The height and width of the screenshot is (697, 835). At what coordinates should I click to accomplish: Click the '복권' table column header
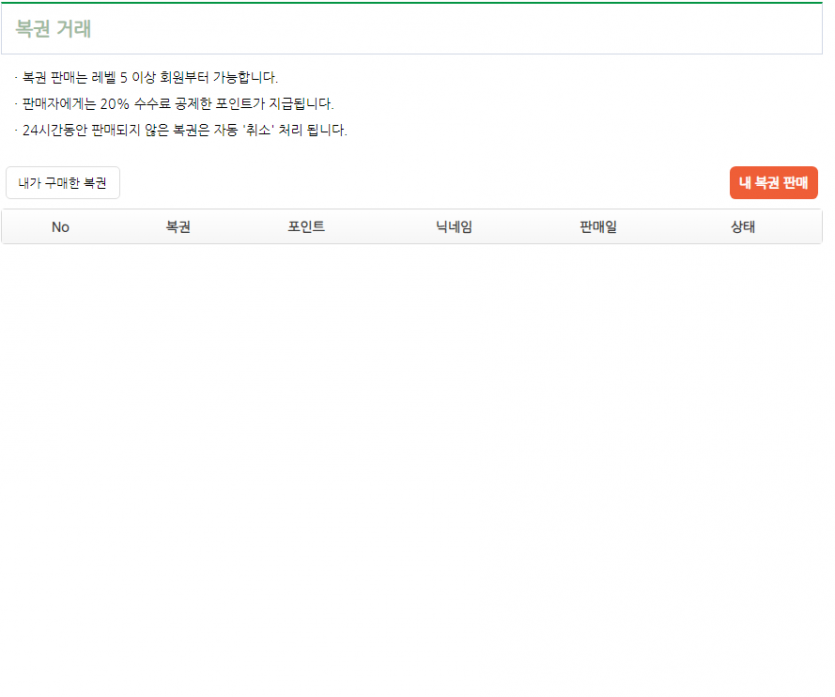(x=178, y=227)
